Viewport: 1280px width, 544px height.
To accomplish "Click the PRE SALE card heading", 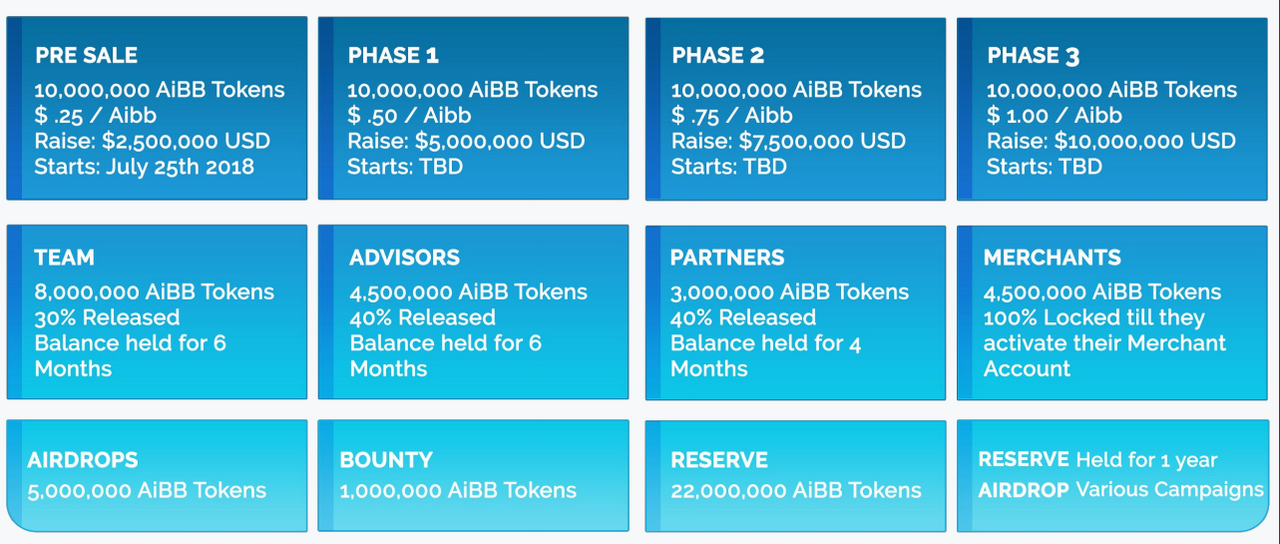I will click(x=86, y=56).
